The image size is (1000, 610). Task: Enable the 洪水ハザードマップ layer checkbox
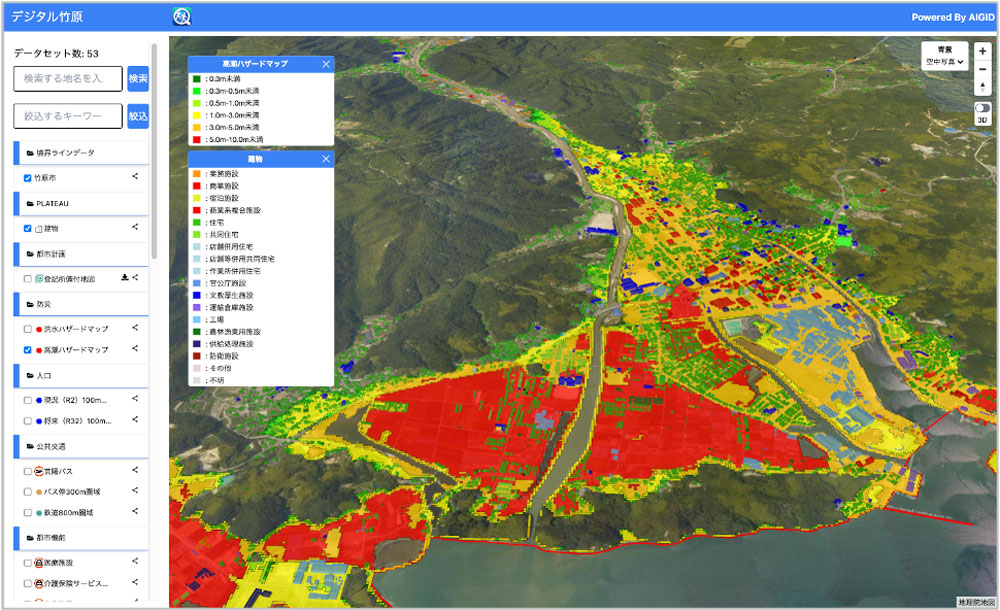tap(27, 329)
